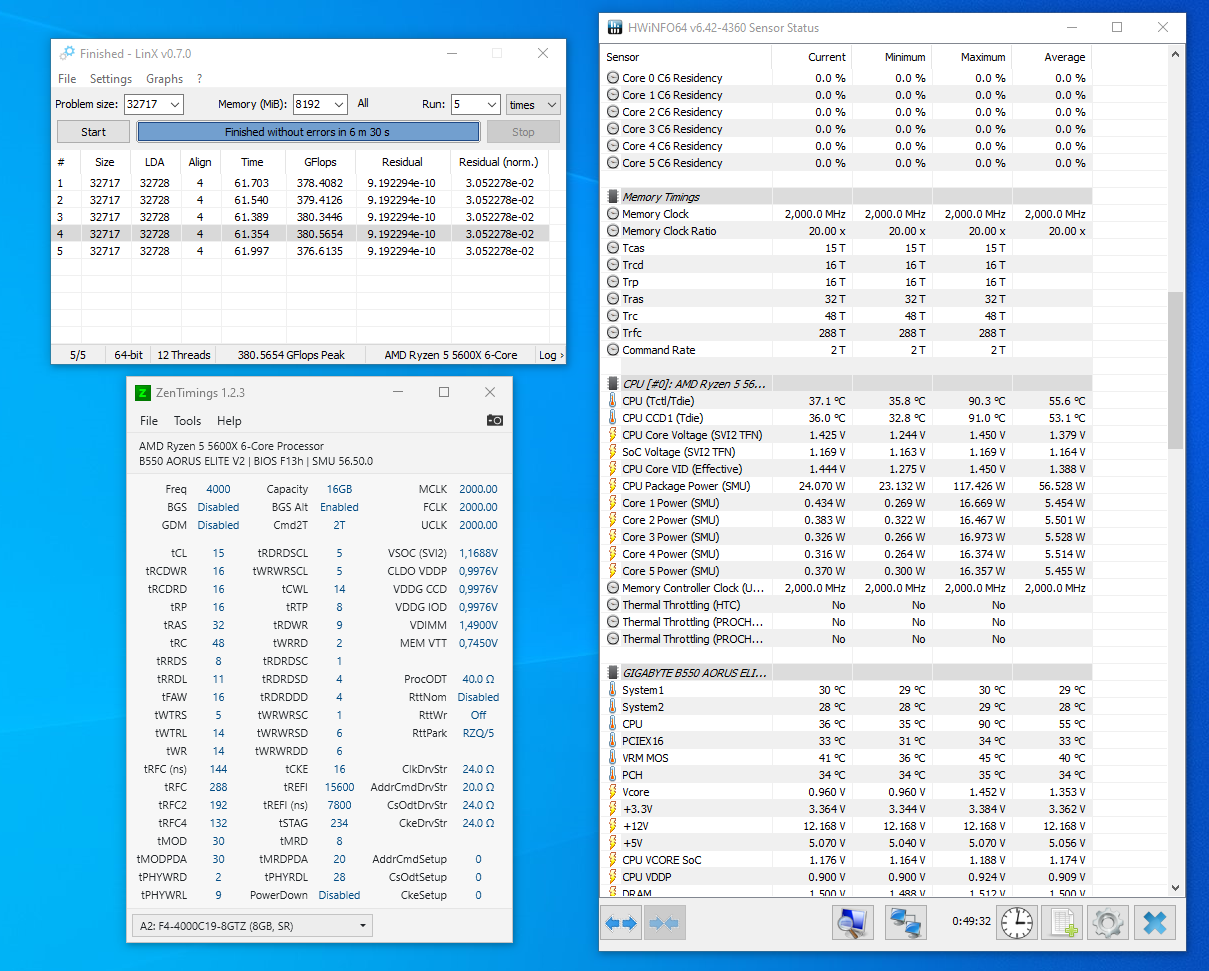Screen dimensions: 1209x971
Task: Click the scroll up arrow in HWiNFO
Action: (x=1175, y=56)
